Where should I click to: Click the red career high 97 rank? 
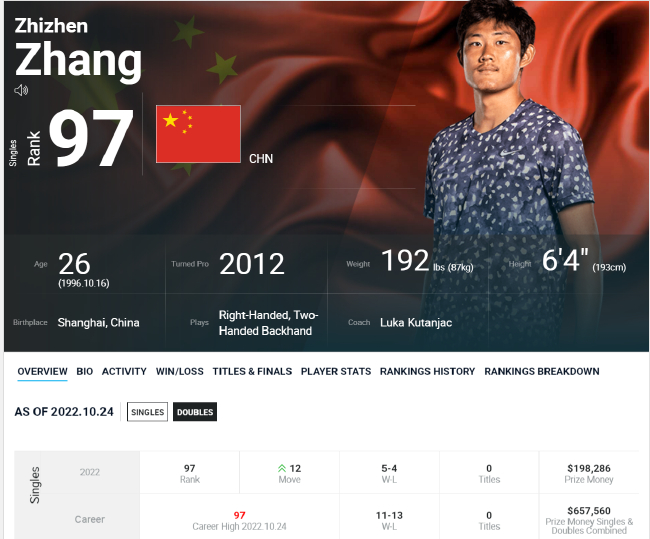pos(239,515)
